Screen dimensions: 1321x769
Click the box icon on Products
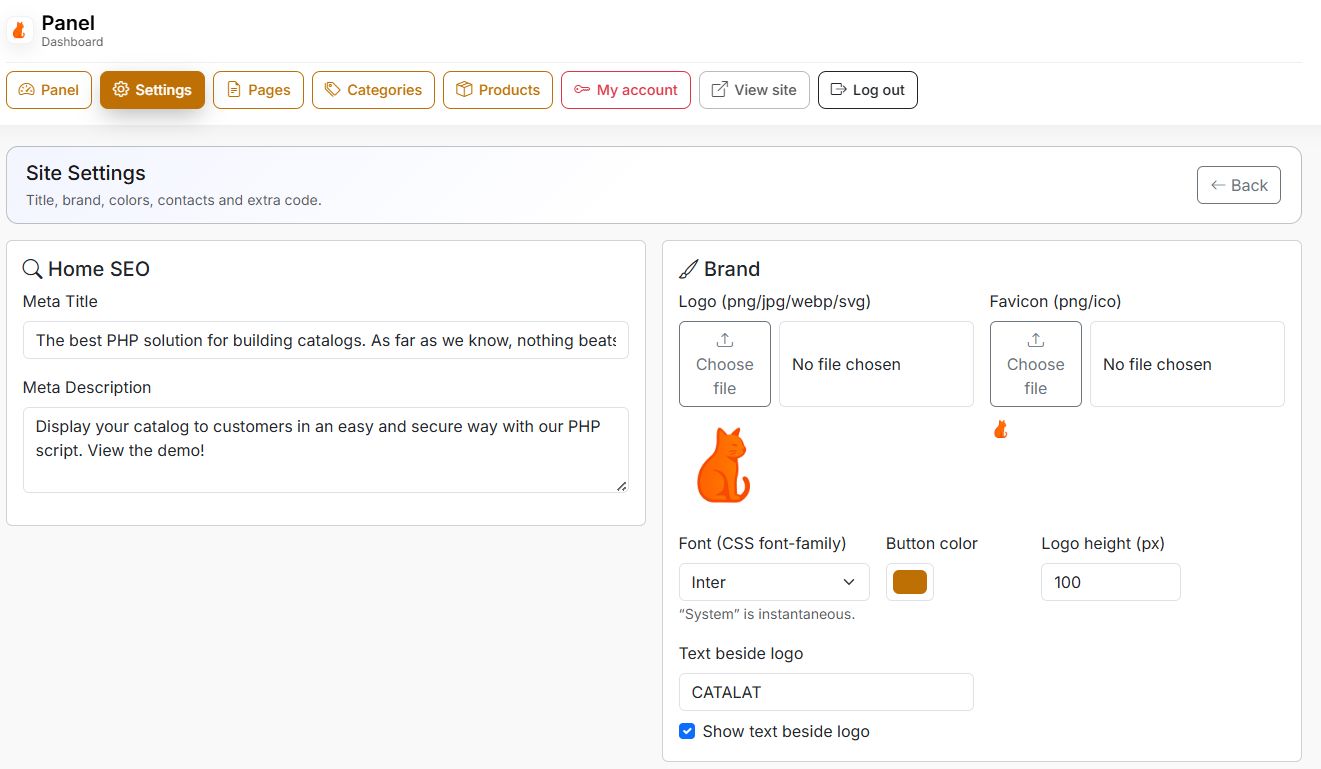coord(464,90)
